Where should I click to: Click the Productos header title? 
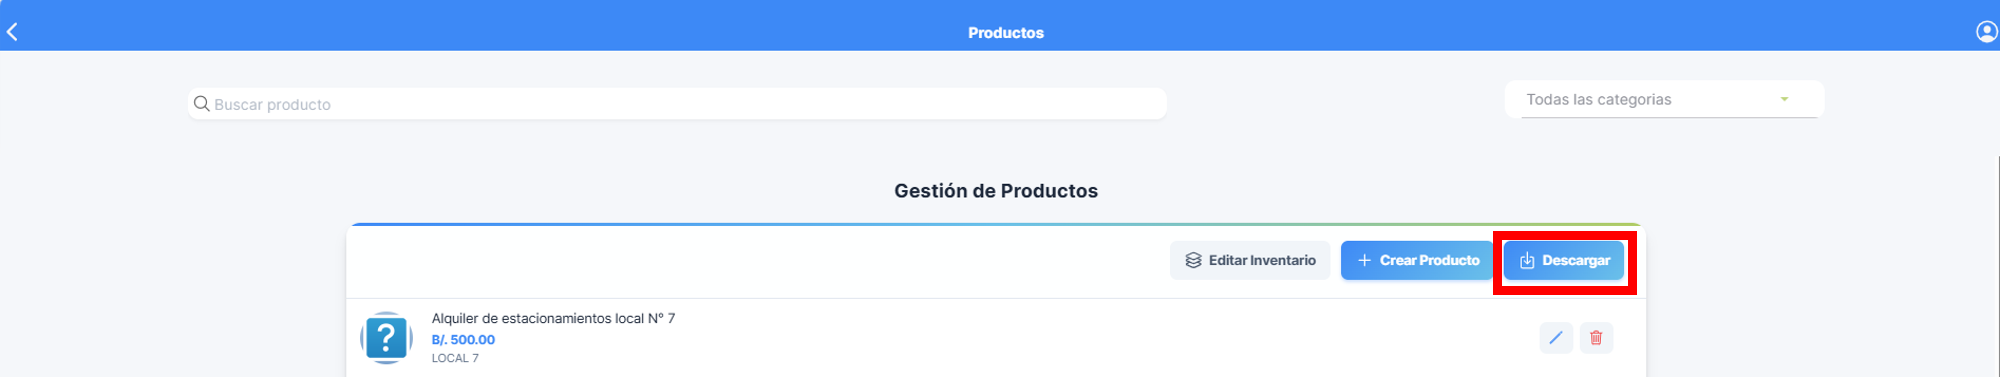click(1006, 33)
